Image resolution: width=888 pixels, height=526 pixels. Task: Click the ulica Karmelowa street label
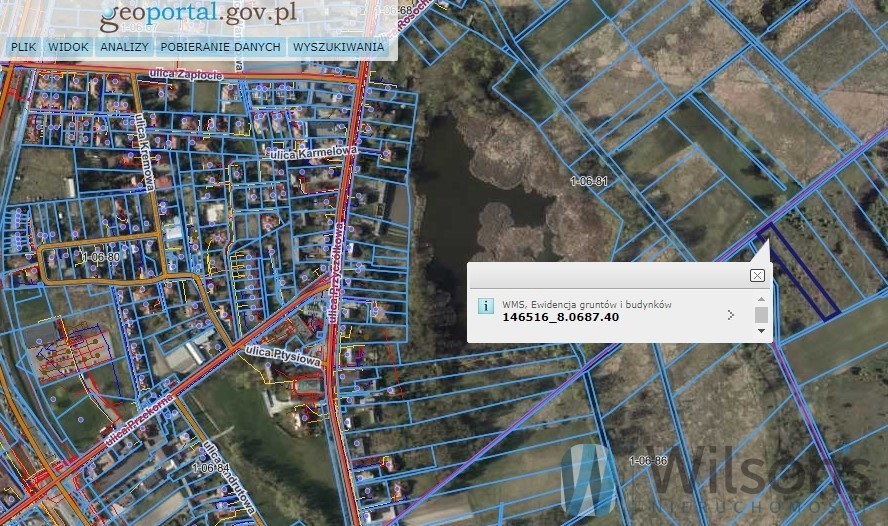click(x=313, y=152)
